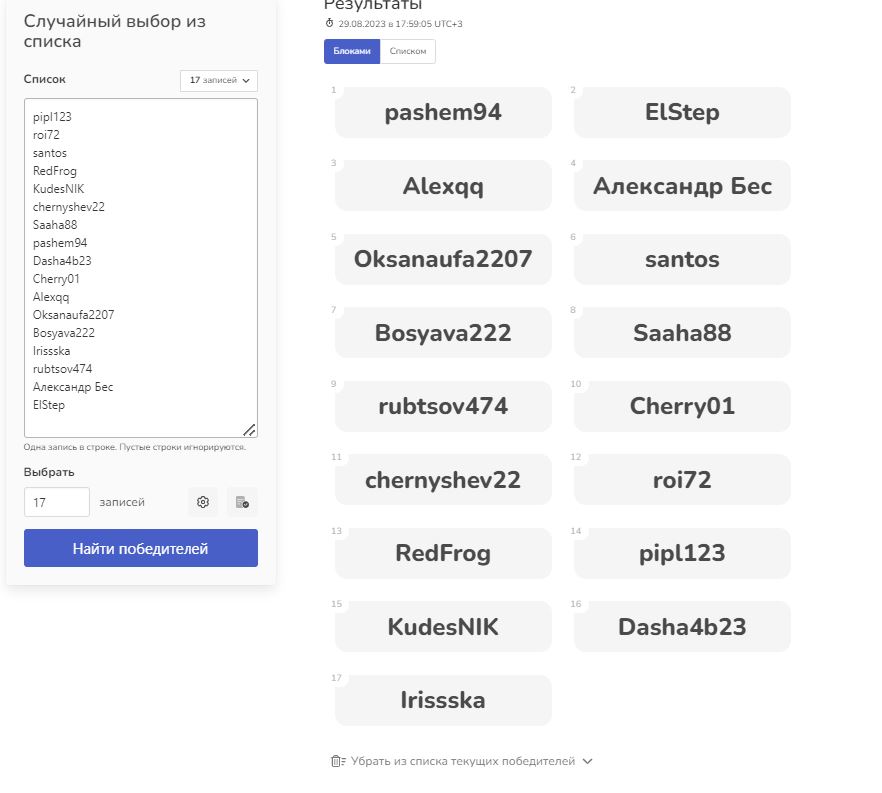Click the stopwatch icon next to date
The height and width of the screenshot is (793, 882).
330,23
